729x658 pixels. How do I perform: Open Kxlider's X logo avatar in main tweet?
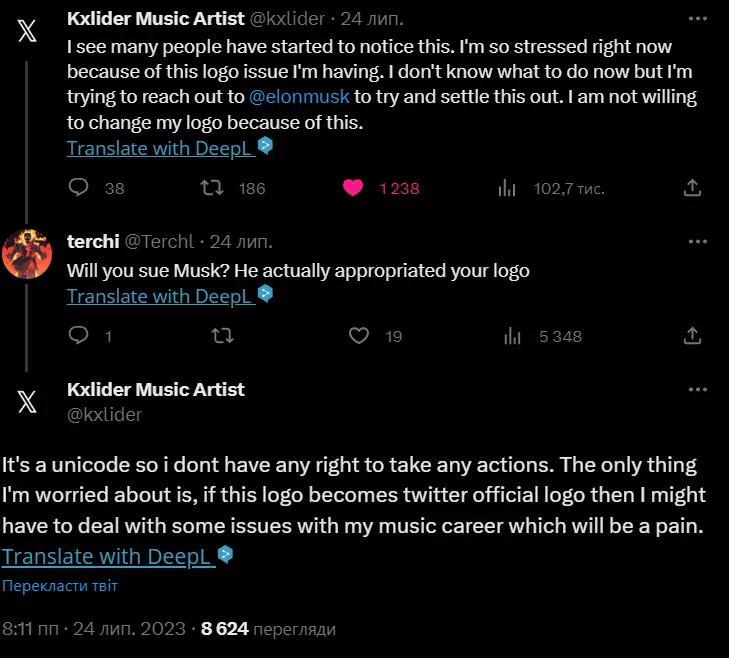[x=27, y=401]
